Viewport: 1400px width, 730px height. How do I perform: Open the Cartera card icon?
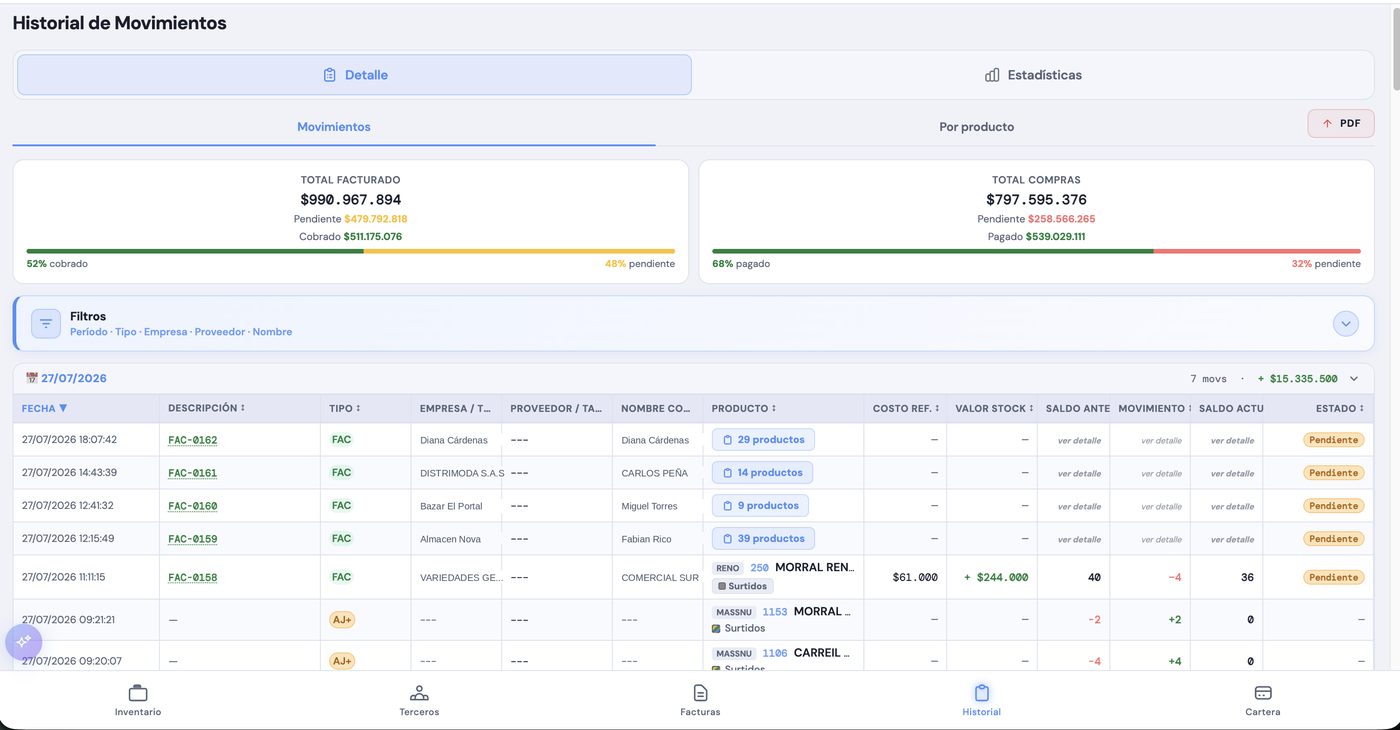(1263, 693)
